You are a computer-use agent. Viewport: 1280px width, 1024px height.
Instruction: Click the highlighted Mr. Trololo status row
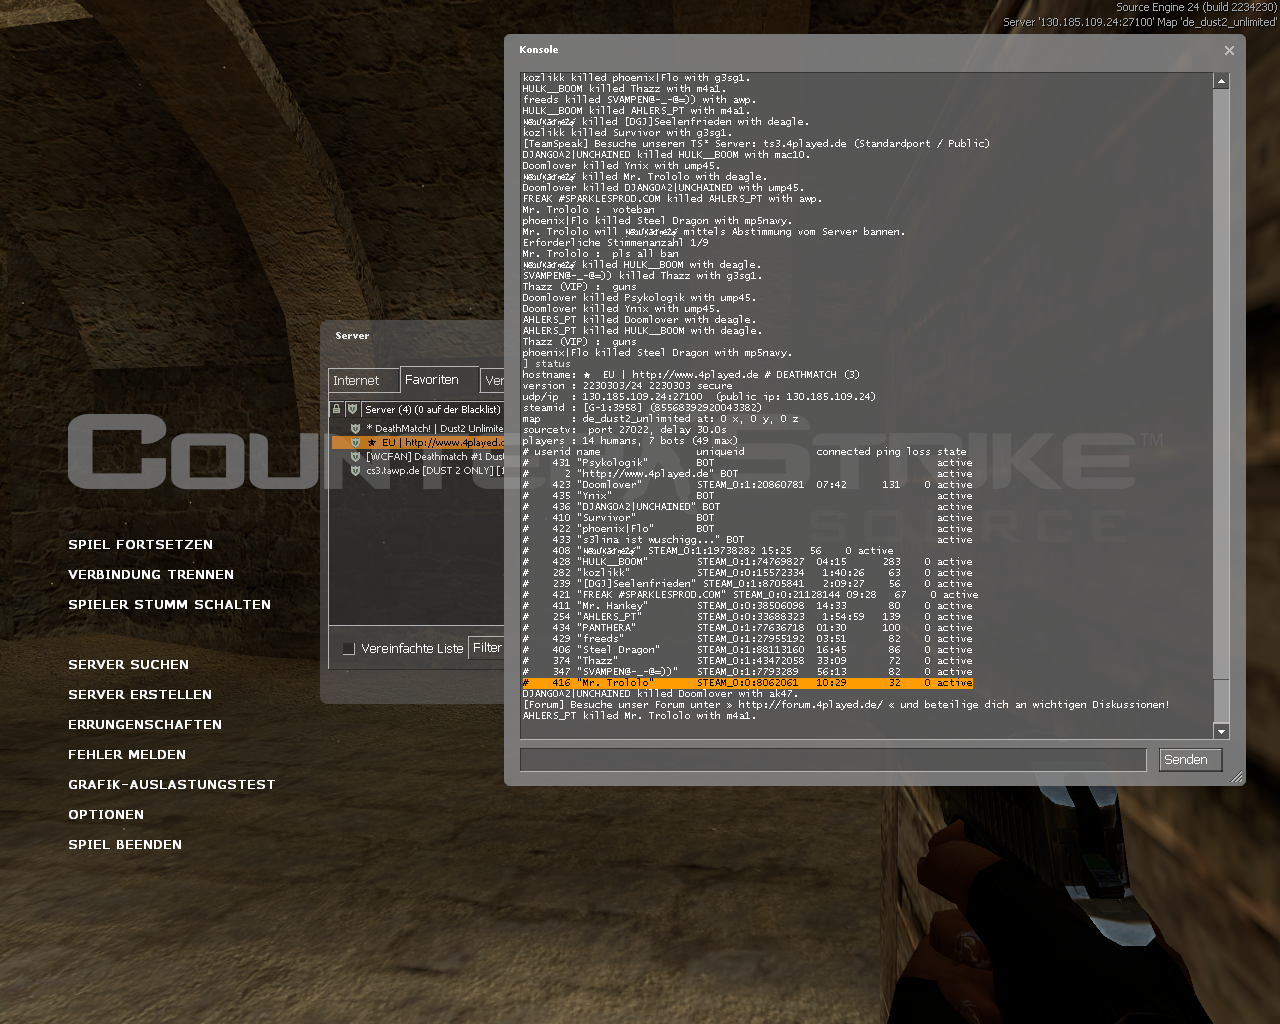[x=747, y=683]
